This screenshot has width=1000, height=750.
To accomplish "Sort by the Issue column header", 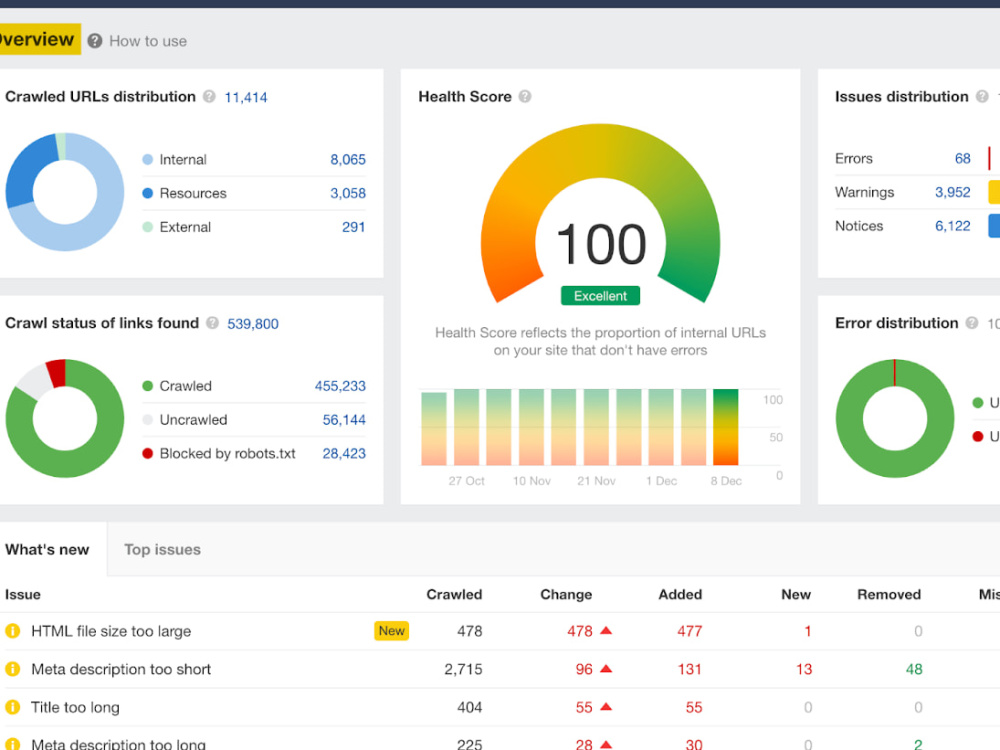I will point(23,594).
